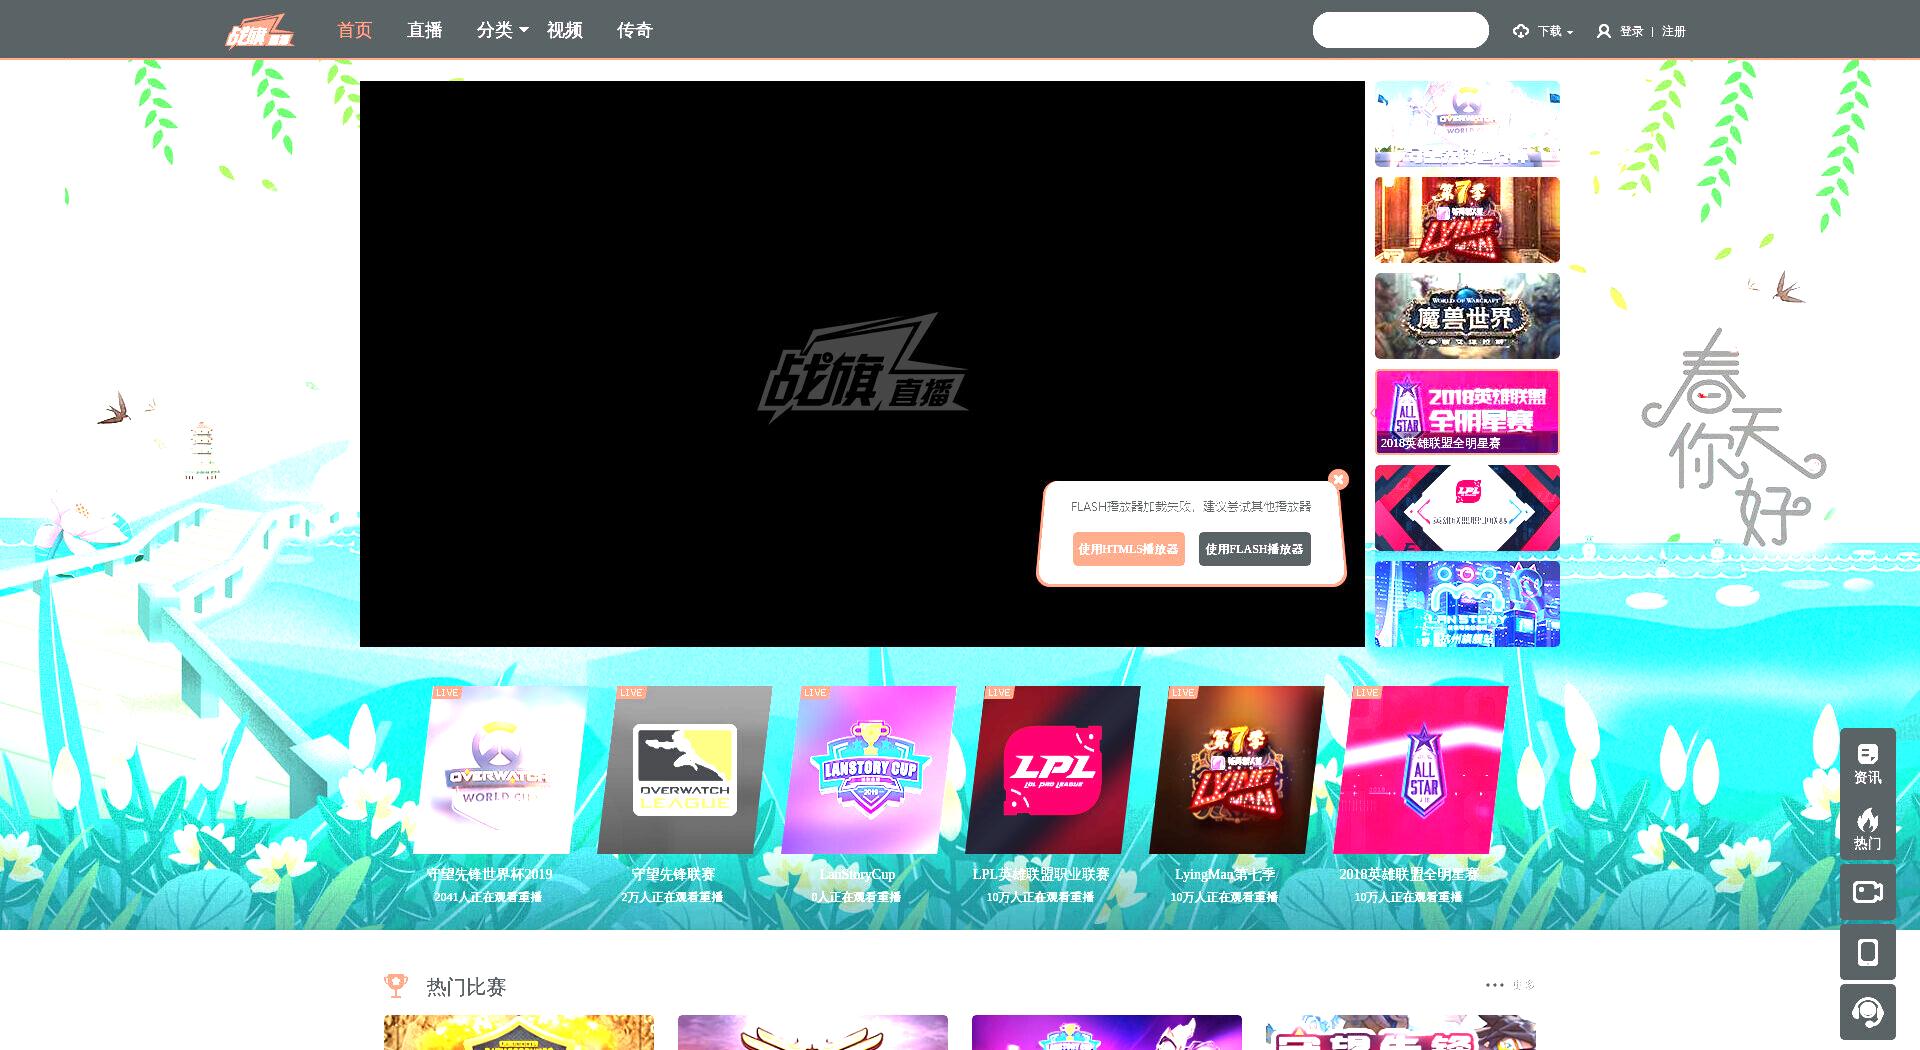Close the FLASH player failure popup
The image size is (1920, 1050).
[1338, 479]
